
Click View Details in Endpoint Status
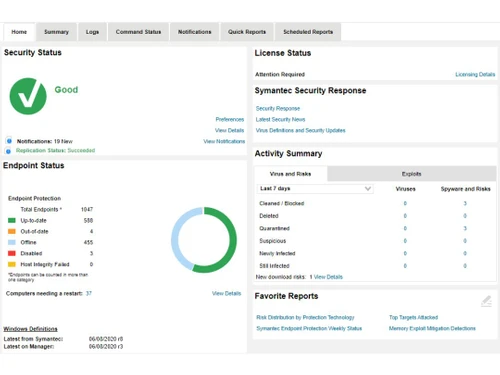click(x=226, y=293)
